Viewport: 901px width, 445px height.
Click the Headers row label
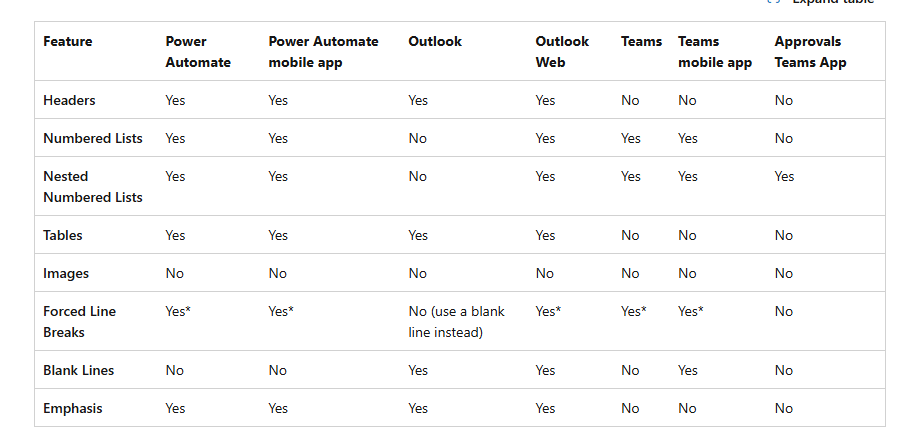[x=70, y=100]
